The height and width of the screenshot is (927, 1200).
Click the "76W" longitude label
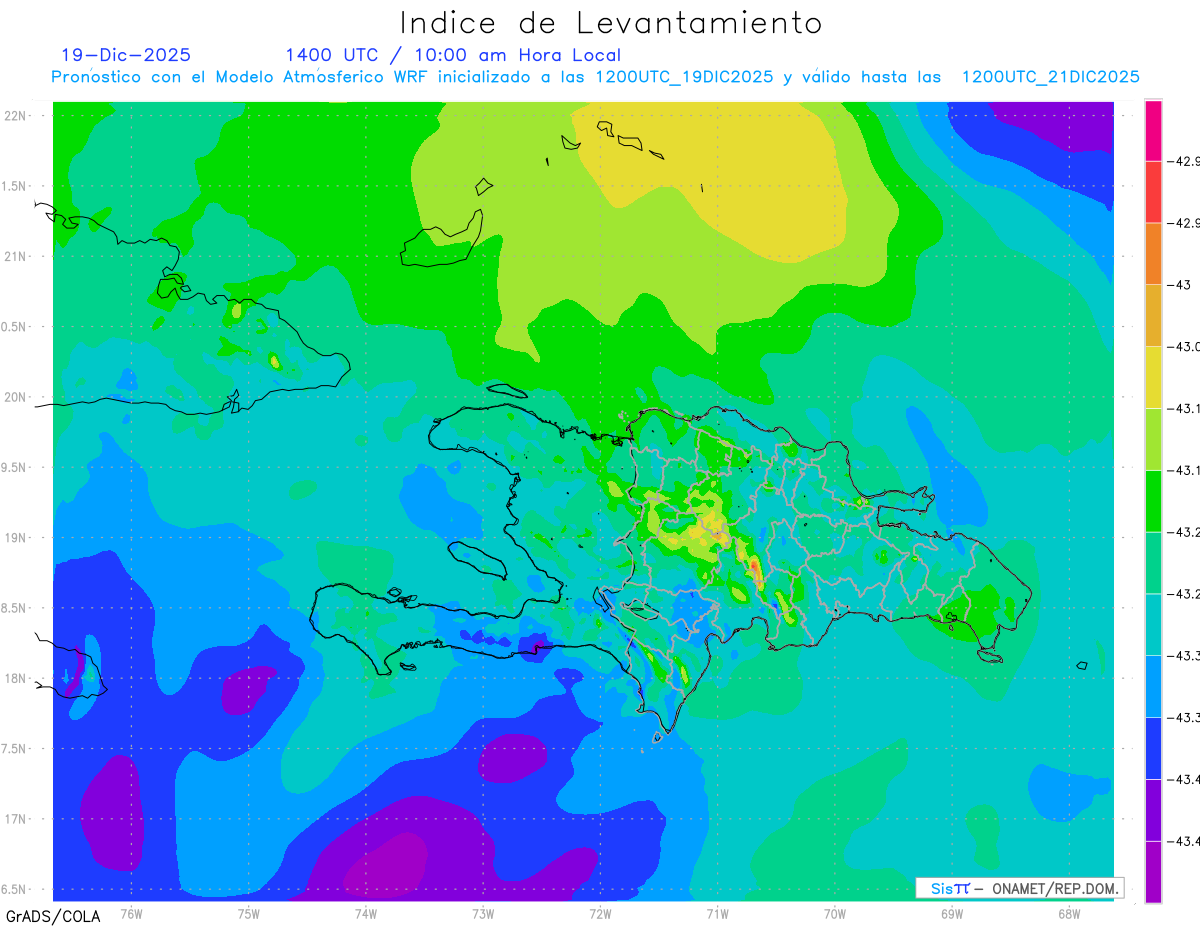click(131, 913)
